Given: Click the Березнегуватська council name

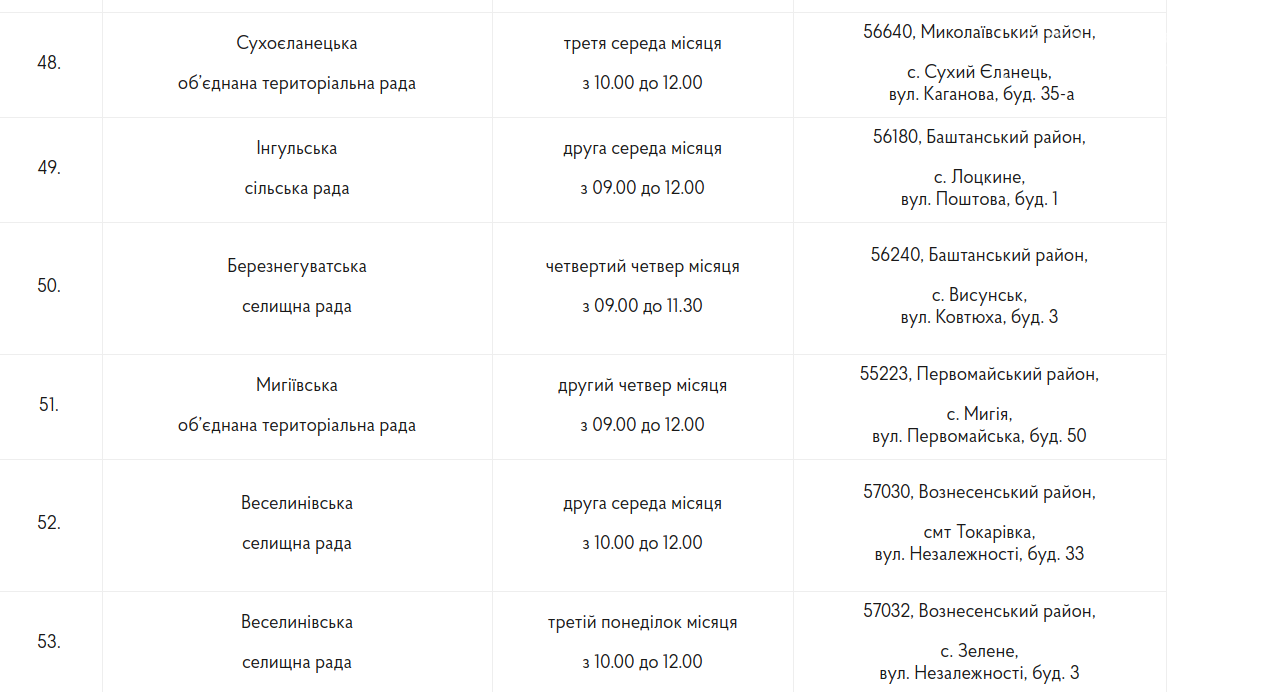Looking at the screenshot, I should click(x=297, y=267).
